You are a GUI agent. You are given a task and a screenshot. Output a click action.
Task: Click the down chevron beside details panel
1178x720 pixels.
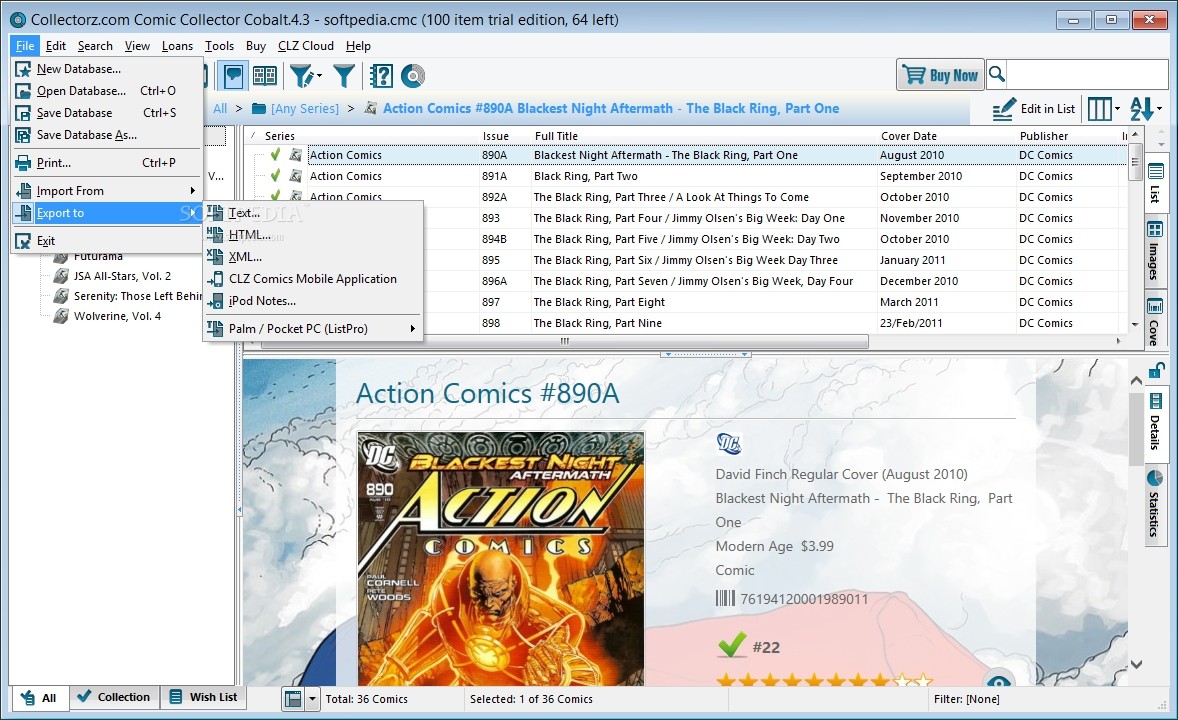(1136, 664)
